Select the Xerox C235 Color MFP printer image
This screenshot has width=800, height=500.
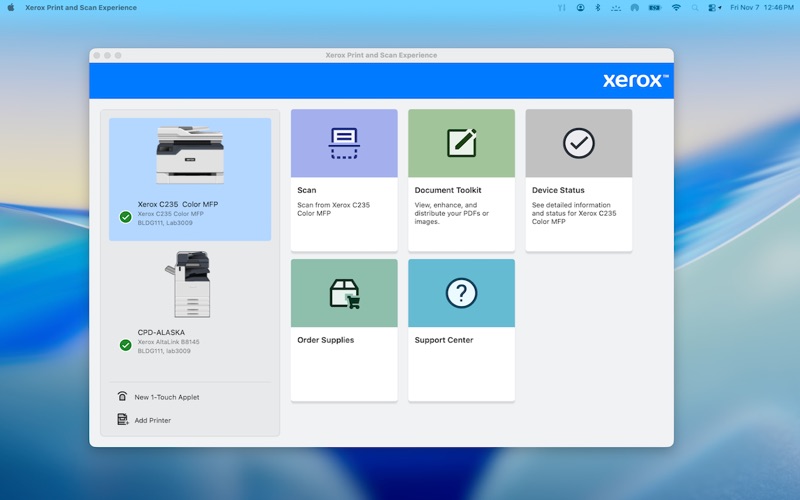(x=190, y=155)
